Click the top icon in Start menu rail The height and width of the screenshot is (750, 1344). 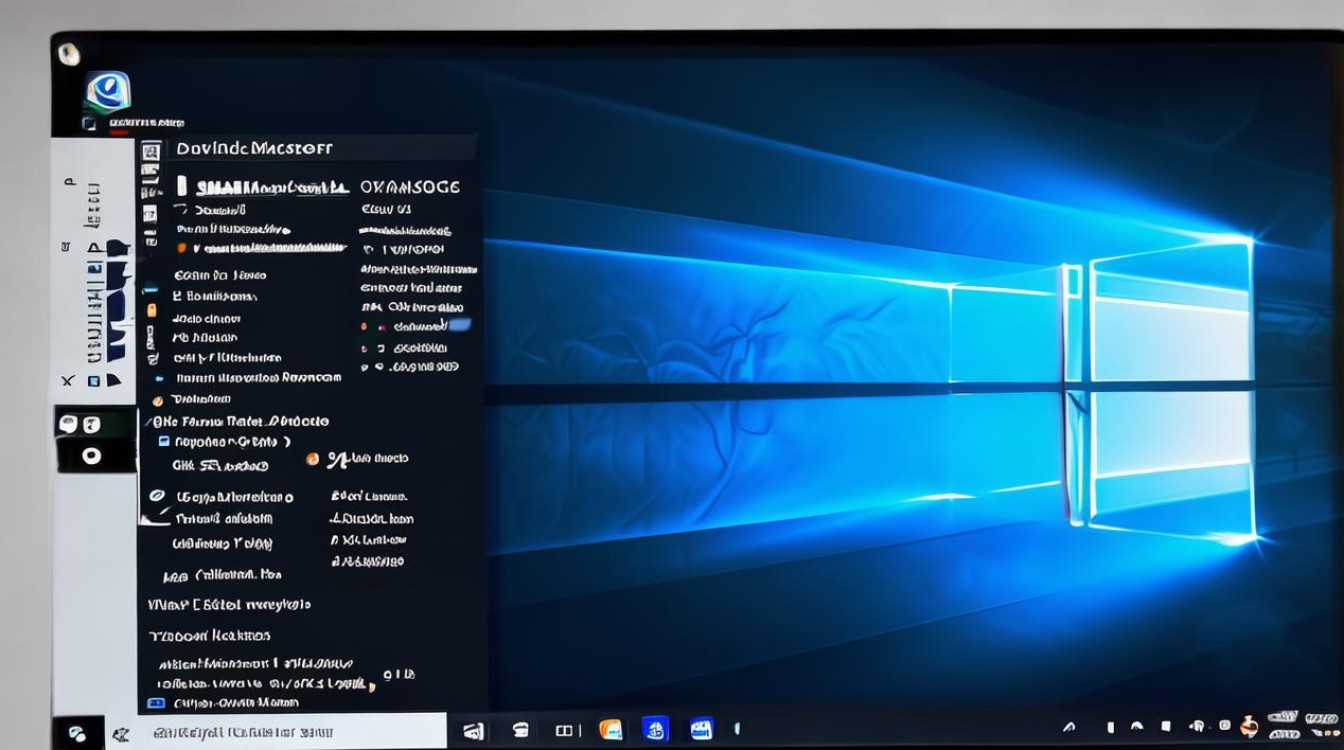tap(150, 152)
